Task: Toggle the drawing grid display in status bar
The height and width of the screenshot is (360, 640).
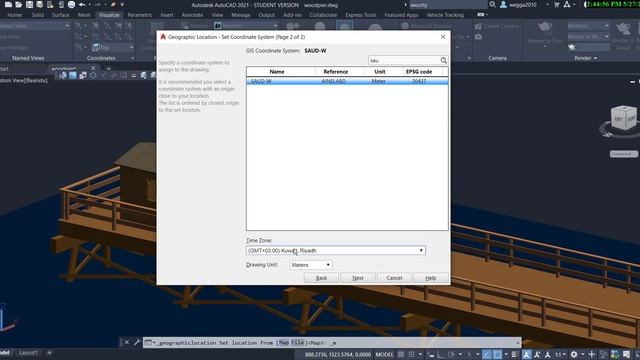Action: pyautogui.click(x=401, y=355)
